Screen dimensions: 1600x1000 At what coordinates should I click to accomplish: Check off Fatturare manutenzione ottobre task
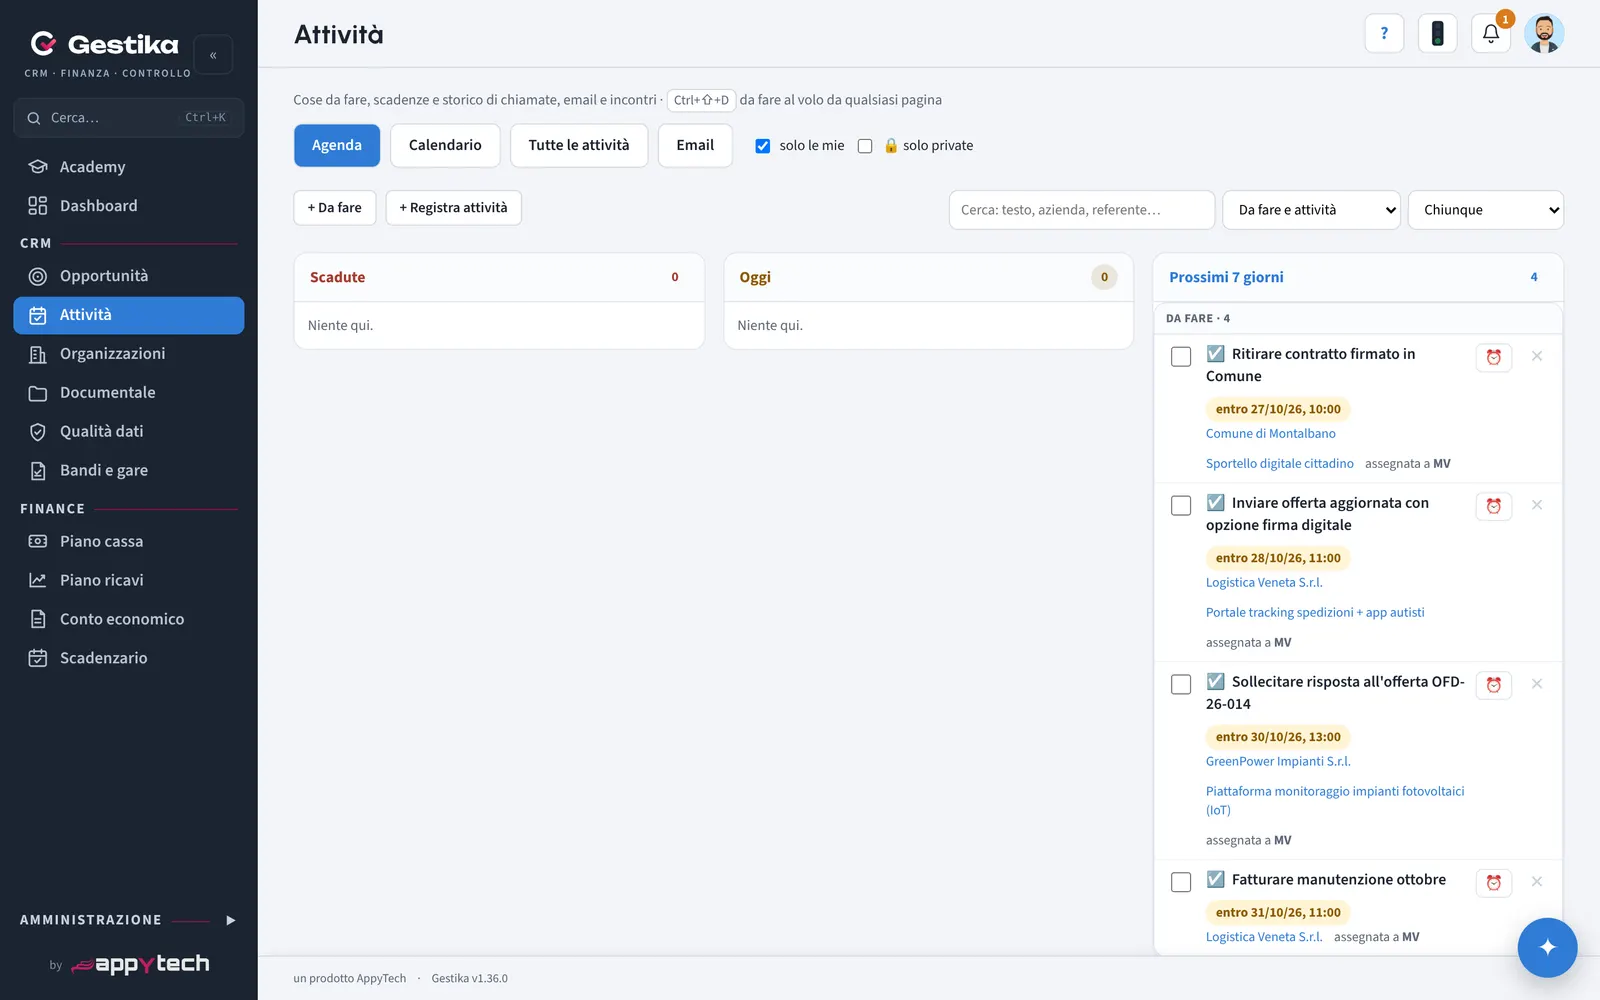tap(1181, 883)
